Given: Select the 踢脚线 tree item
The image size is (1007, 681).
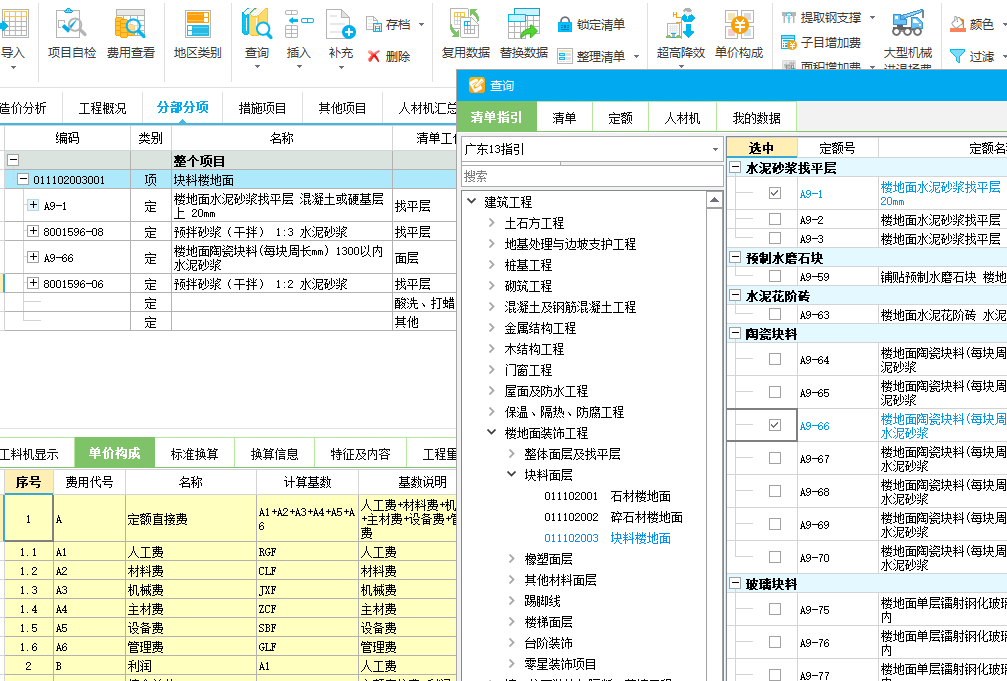Looking at the screenshot, I should click(x=542, y=601).
